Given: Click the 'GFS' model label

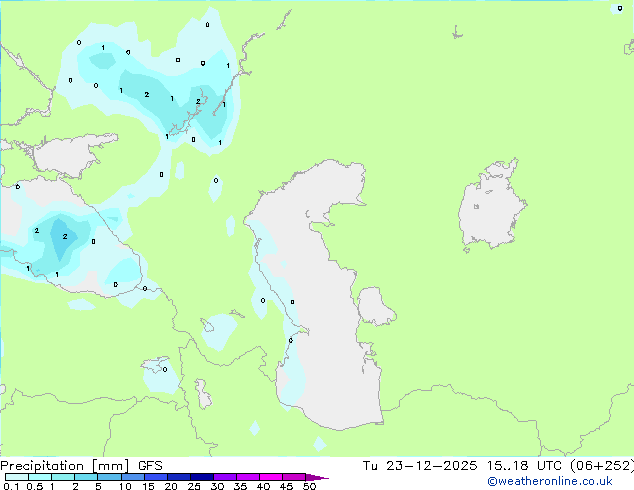Looking at the screenshot, I should (150, 466).
